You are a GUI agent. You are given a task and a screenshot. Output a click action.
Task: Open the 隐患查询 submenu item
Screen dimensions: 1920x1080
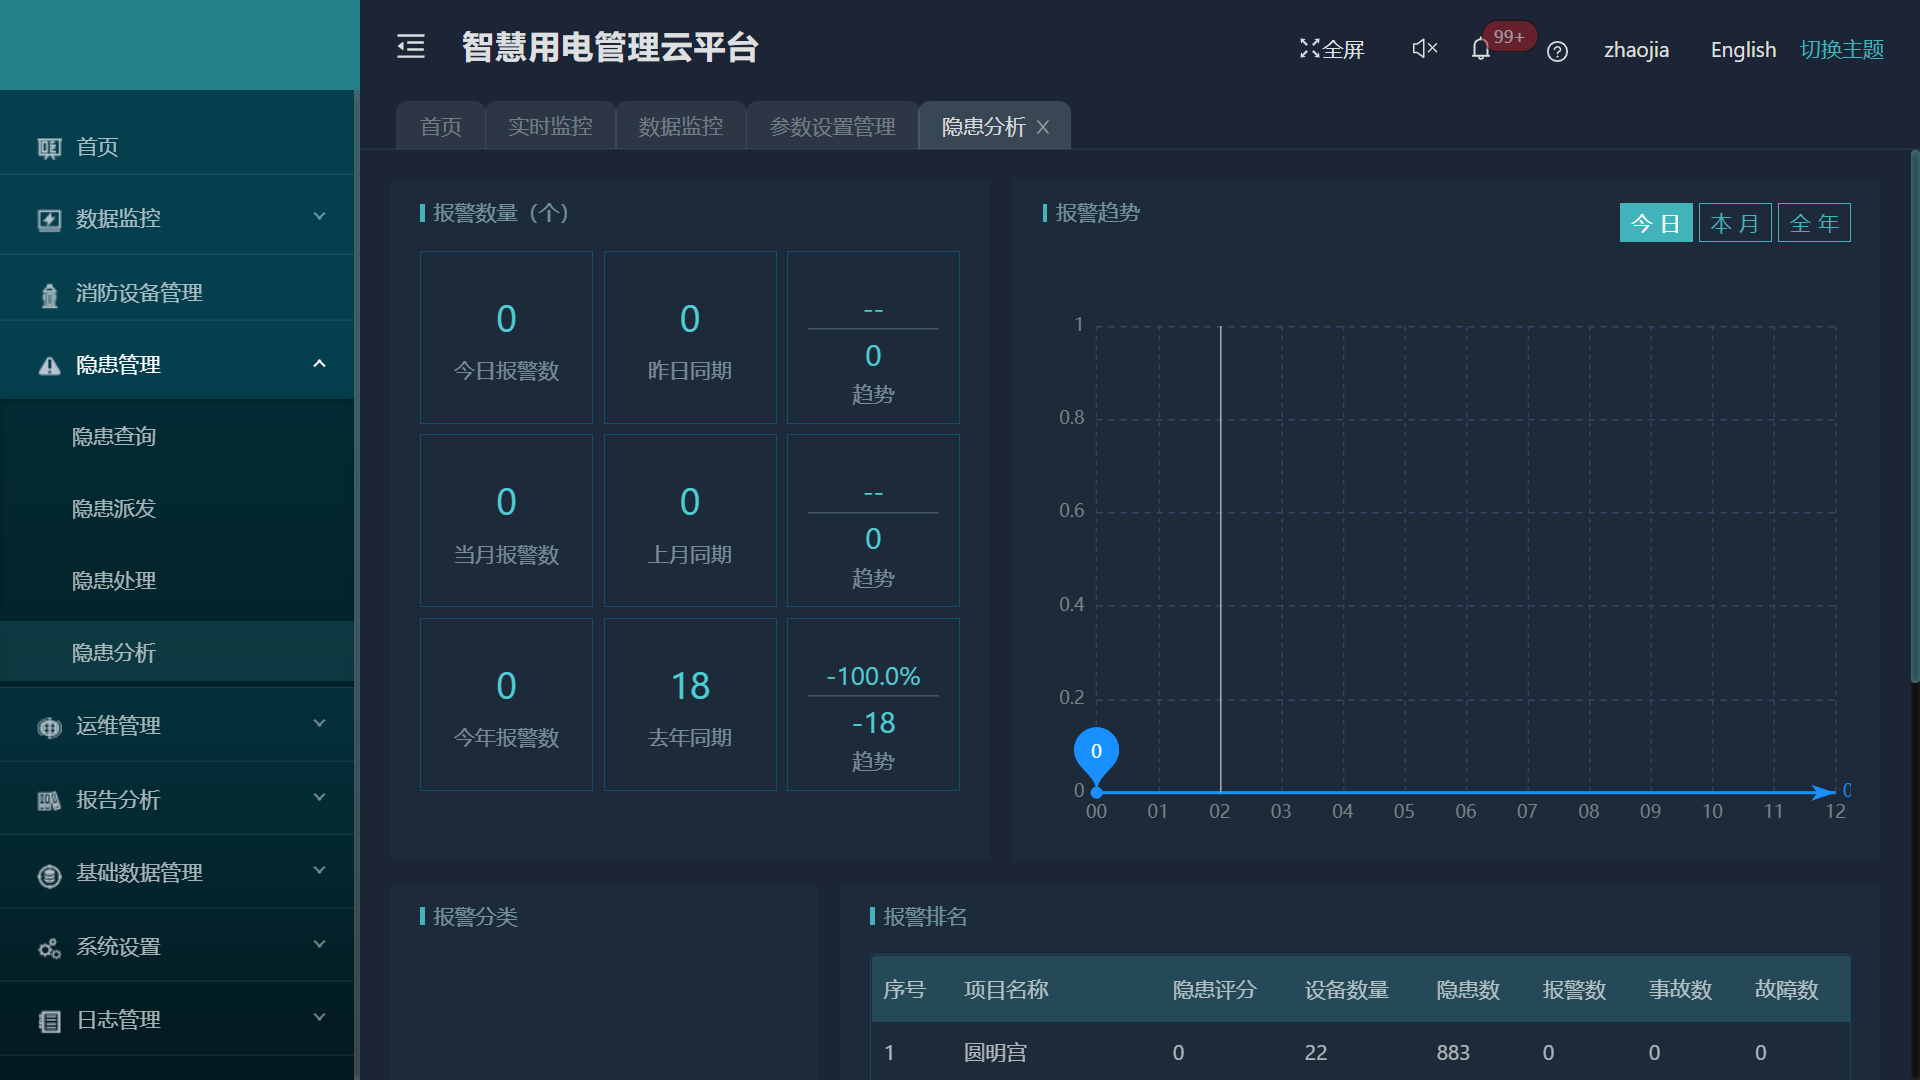(114, 437)
